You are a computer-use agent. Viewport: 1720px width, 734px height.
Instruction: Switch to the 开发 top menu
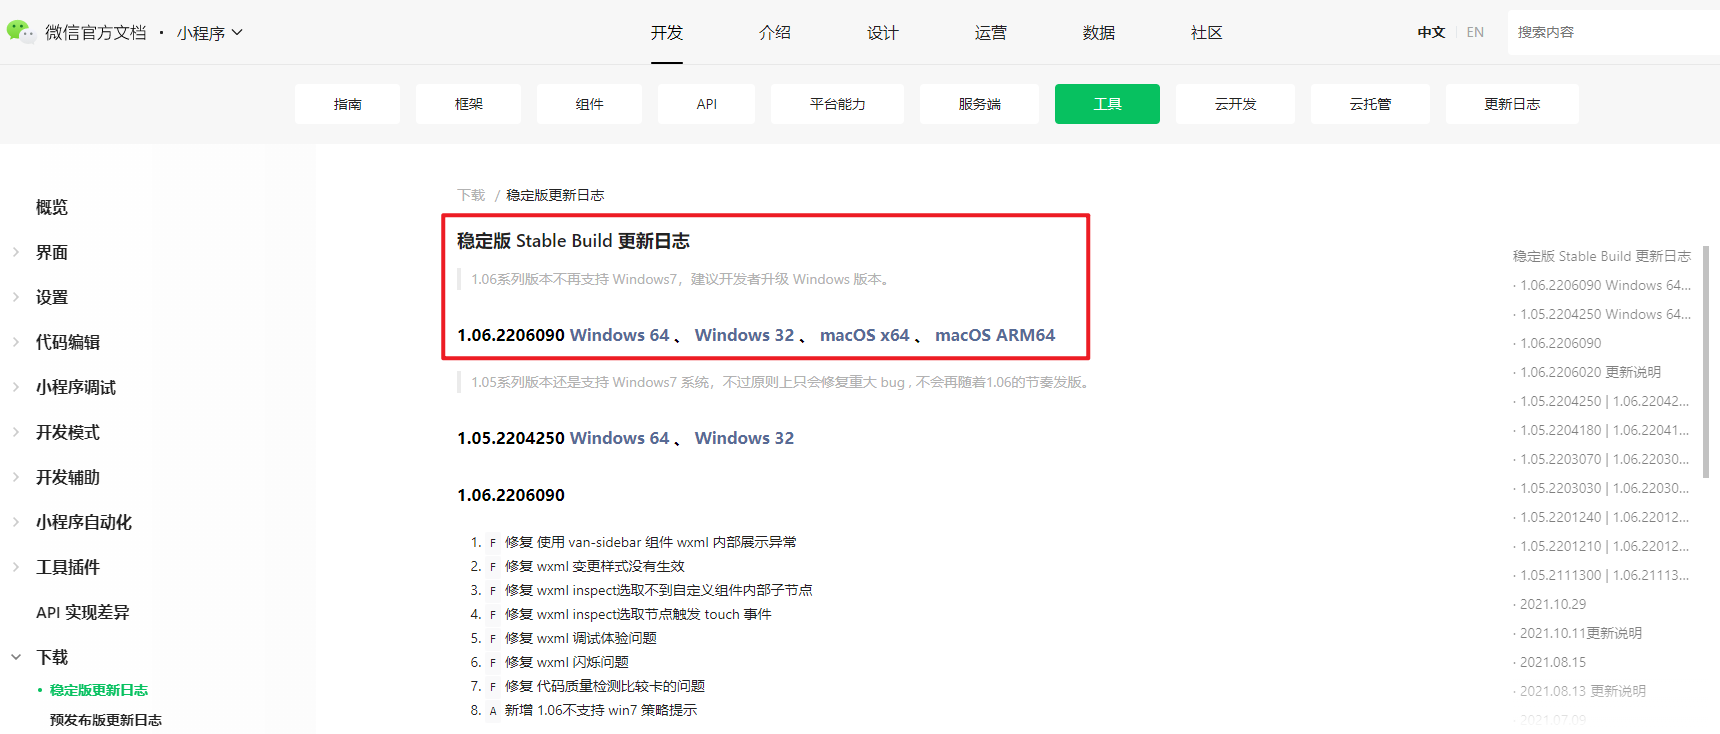tap(667, 33)
